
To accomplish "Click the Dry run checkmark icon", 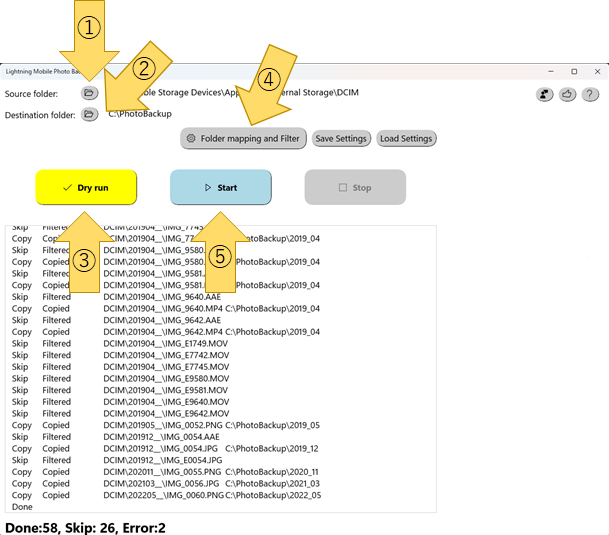I will click(67, 188).
